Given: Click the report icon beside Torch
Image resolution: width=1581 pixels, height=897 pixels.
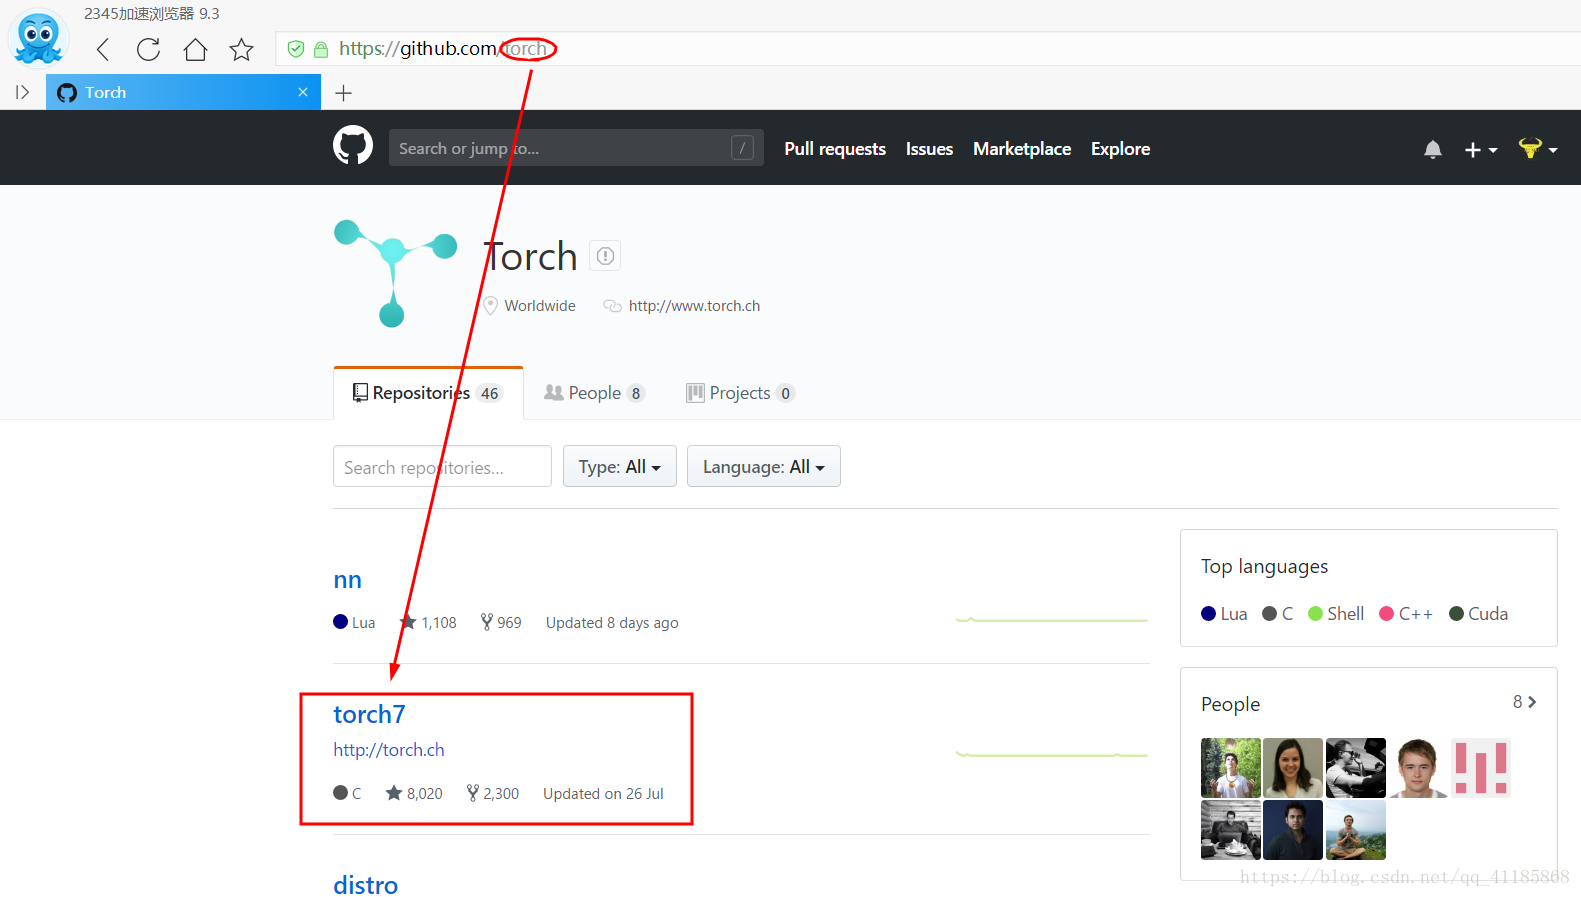Looking at the screenshot, I should coord(605,256).
